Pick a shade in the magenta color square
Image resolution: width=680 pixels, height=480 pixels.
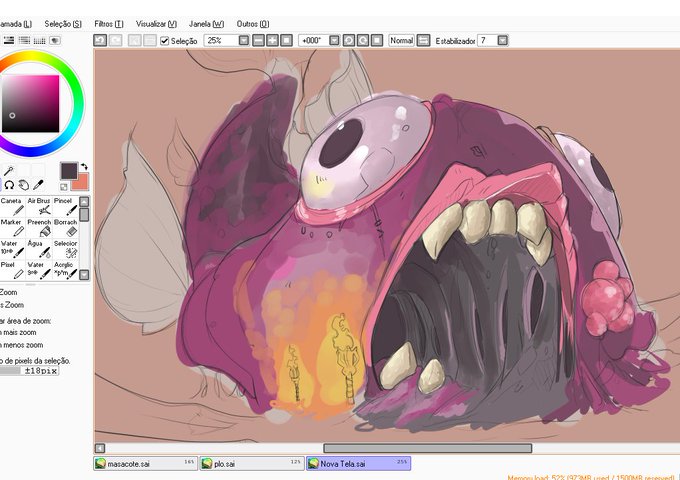coord(30,104)
